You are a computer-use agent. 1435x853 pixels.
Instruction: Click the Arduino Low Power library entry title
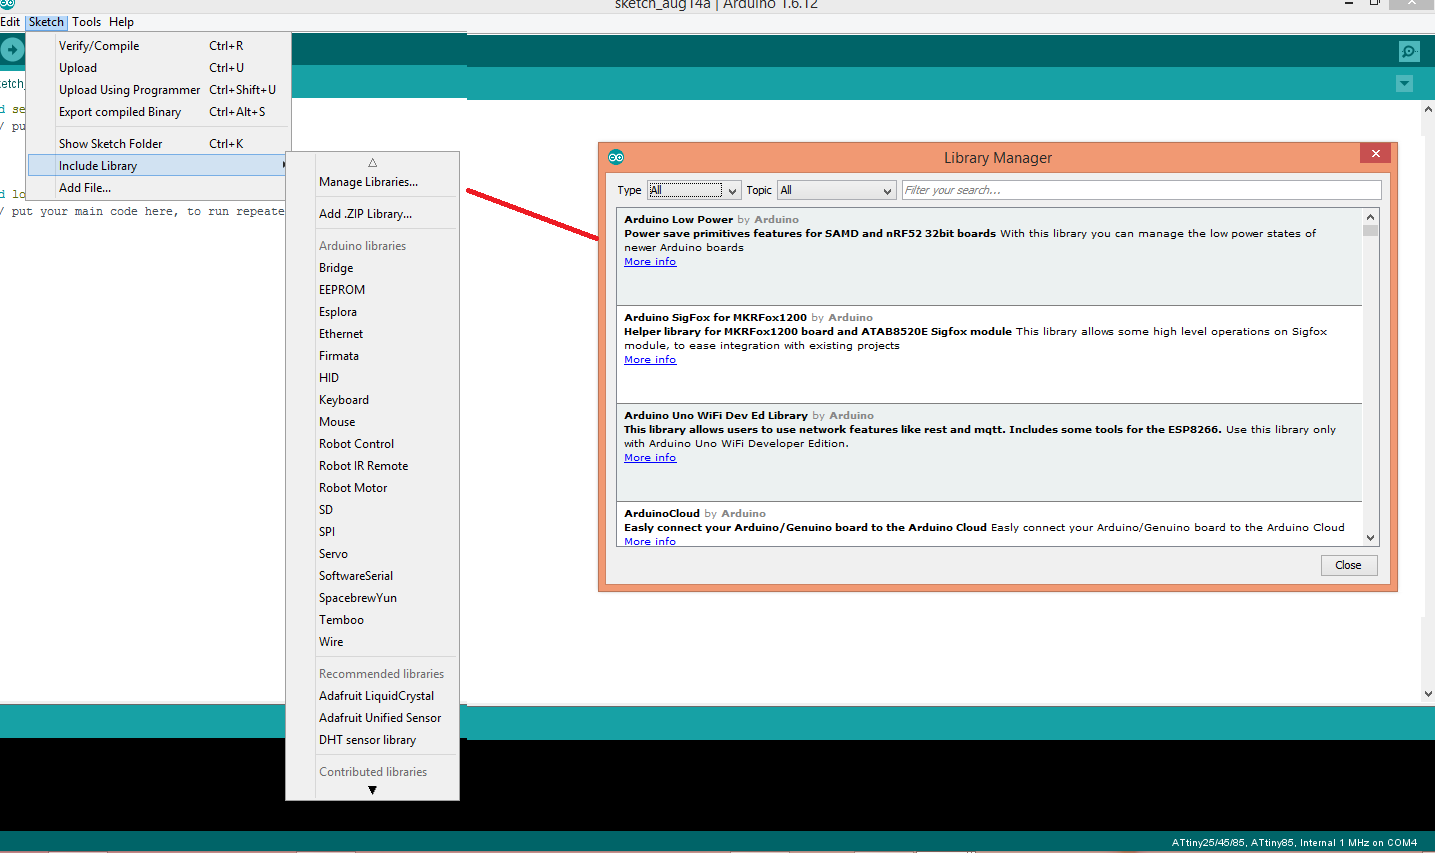pyautogui.click(x=678, y=219)
